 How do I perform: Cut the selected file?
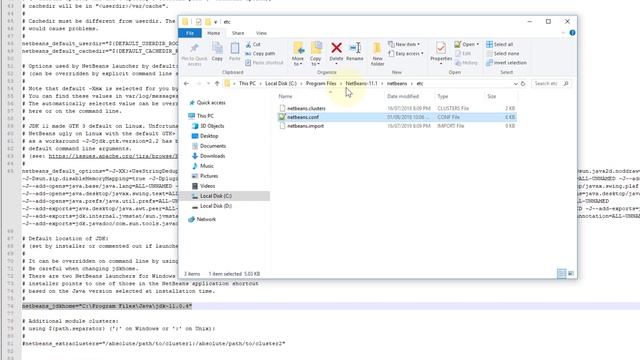253,44
